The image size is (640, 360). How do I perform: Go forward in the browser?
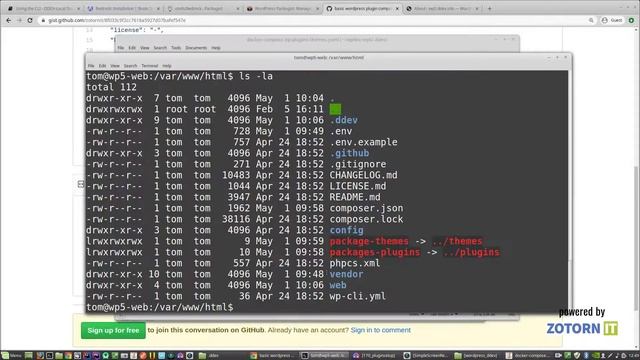[x=19, y=20]
